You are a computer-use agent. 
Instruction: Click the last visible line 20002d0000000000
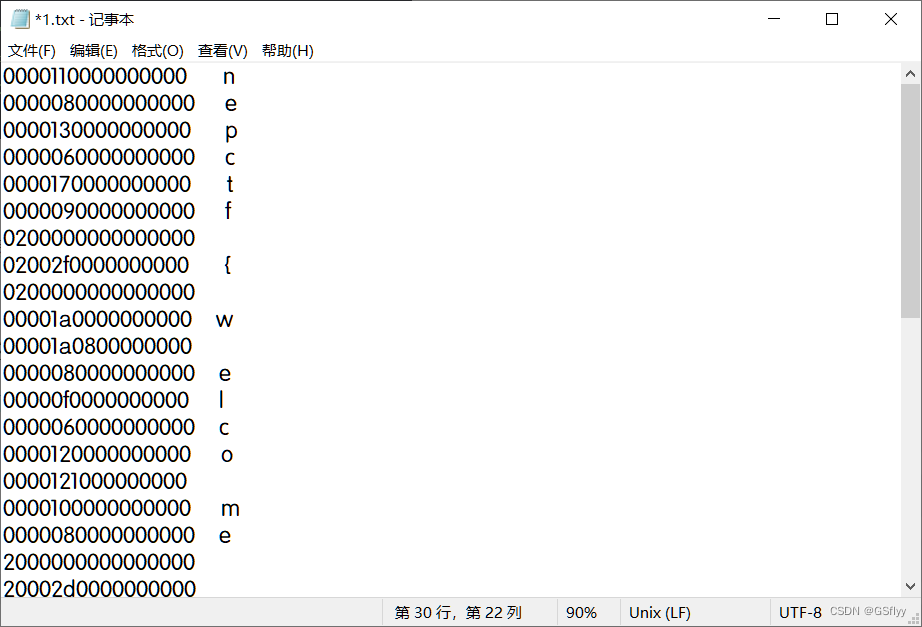[100, 589]
